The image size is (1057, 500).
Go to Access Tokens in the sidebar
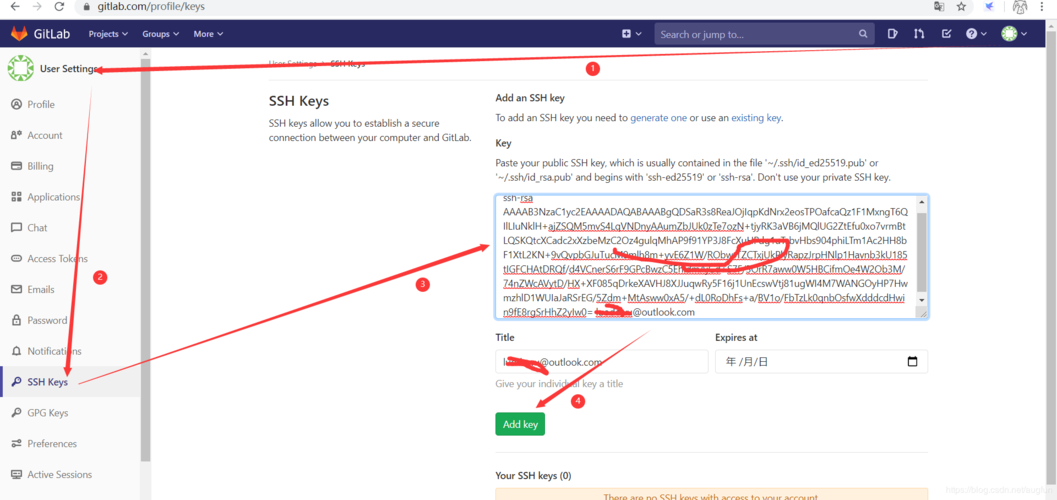57,259
